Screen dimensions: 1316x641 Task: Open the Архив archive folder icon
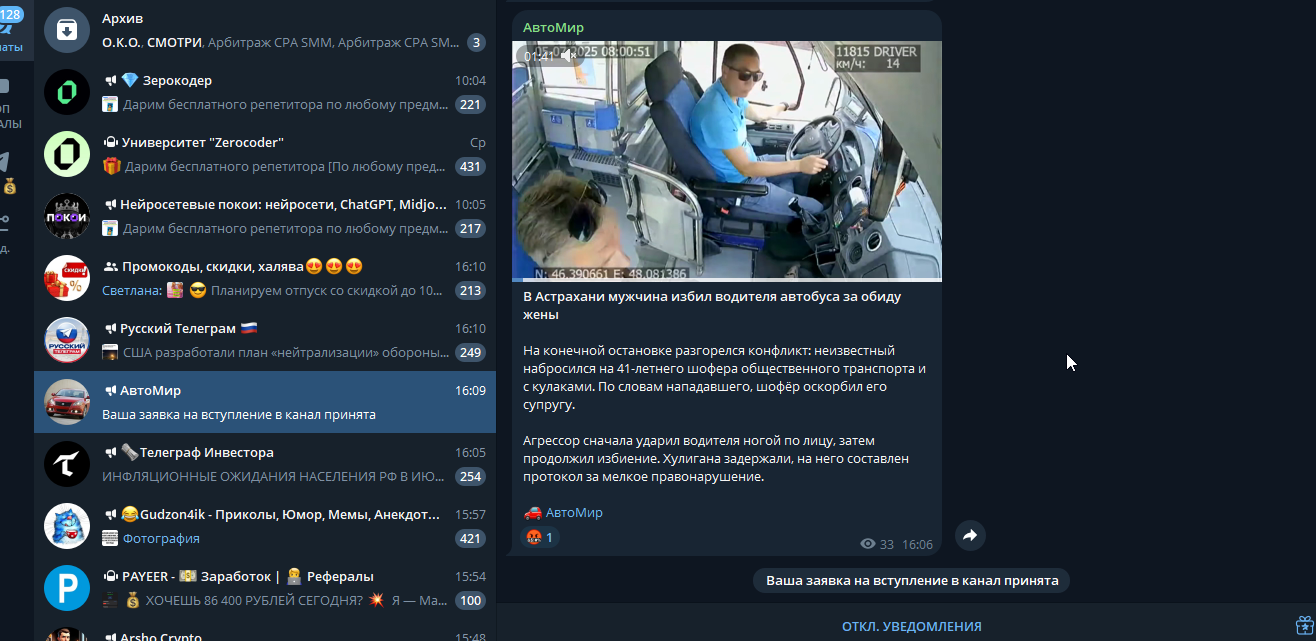click(67, 30)
